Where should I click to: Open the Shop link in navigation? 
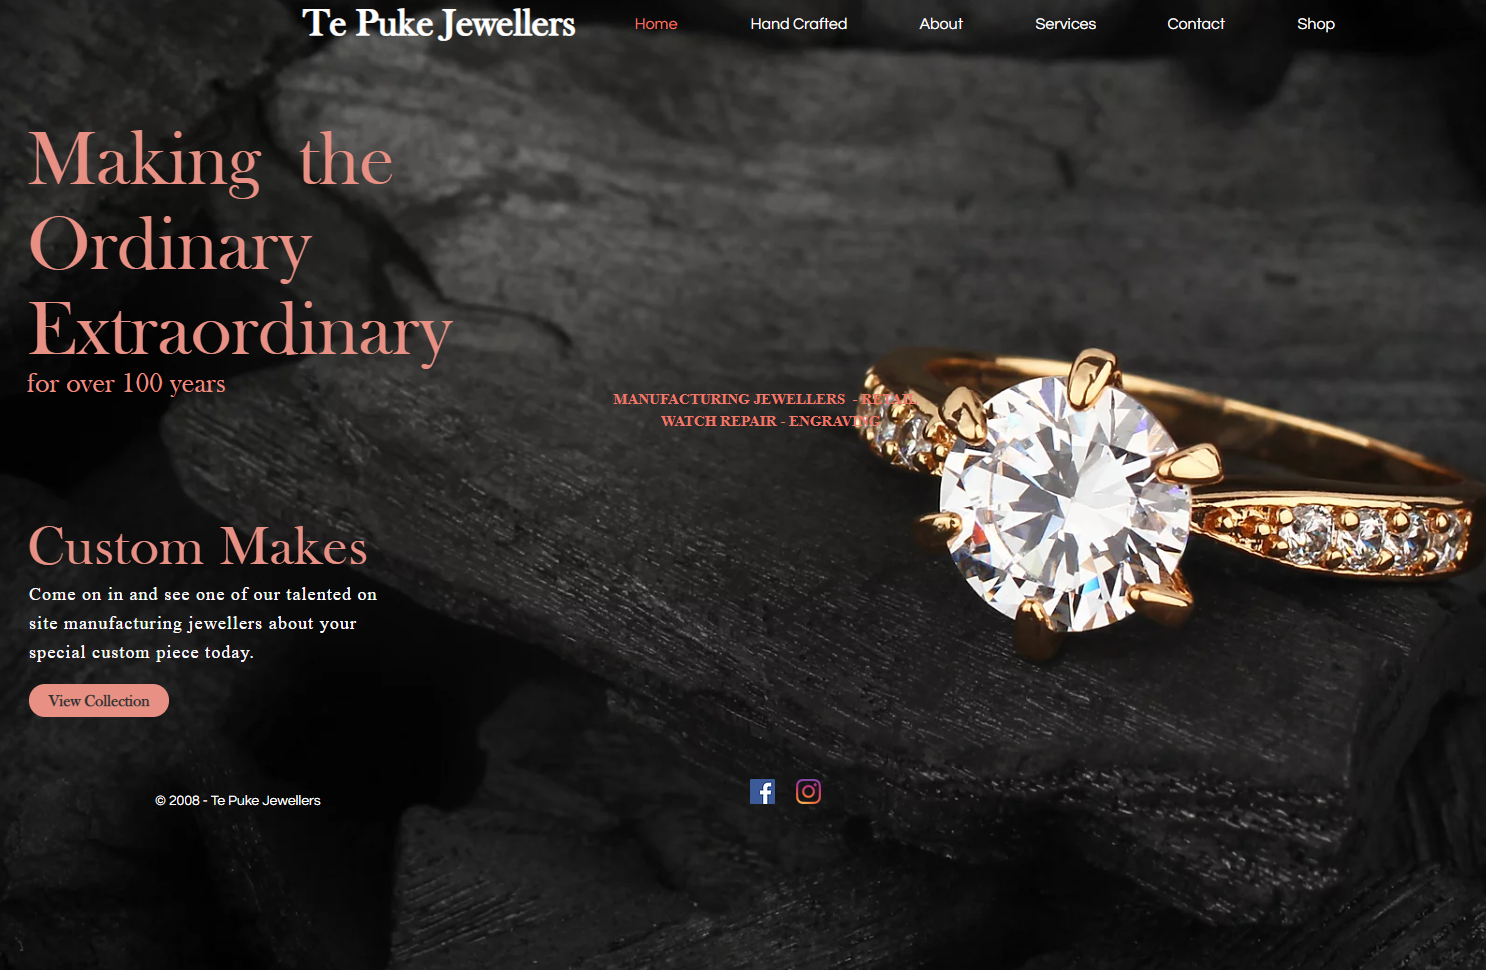(x=1316, y=24)
